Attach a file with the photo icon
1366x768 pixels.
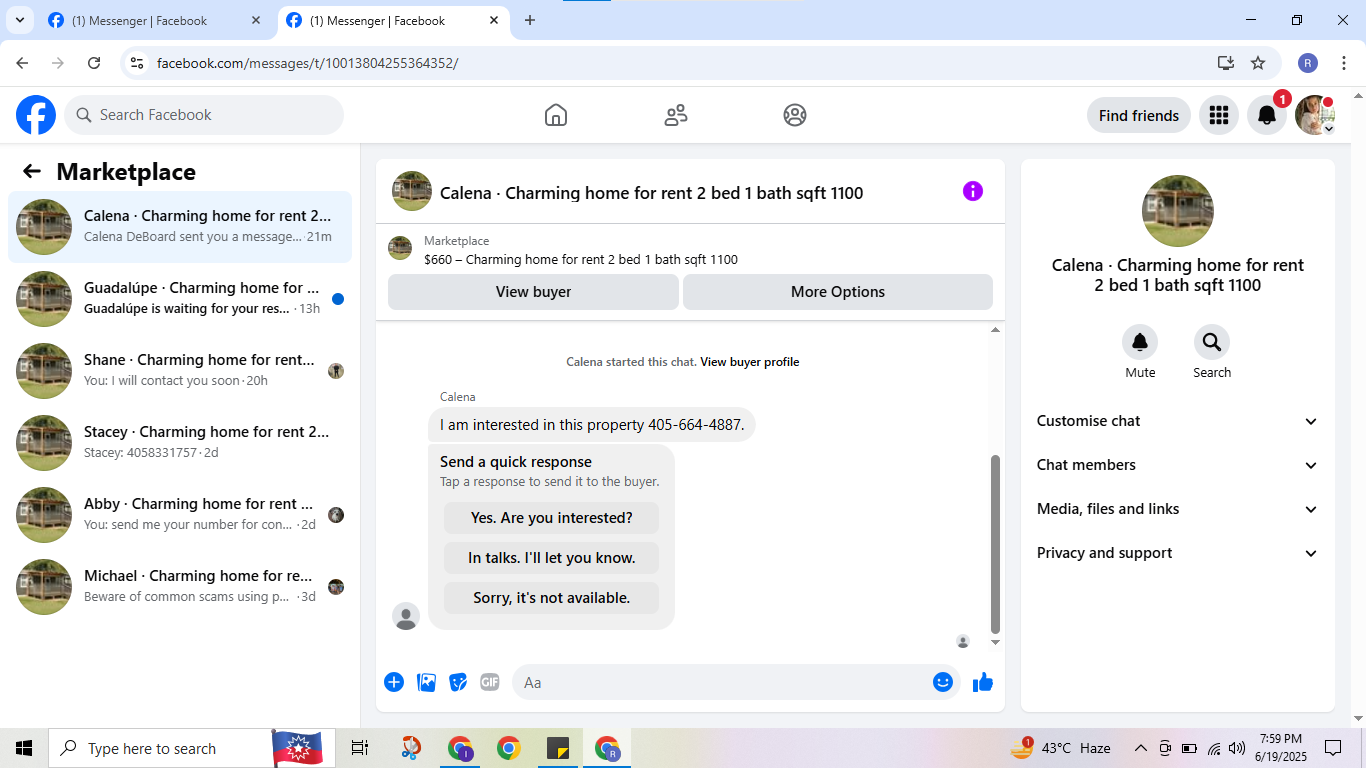pos(426,682)
